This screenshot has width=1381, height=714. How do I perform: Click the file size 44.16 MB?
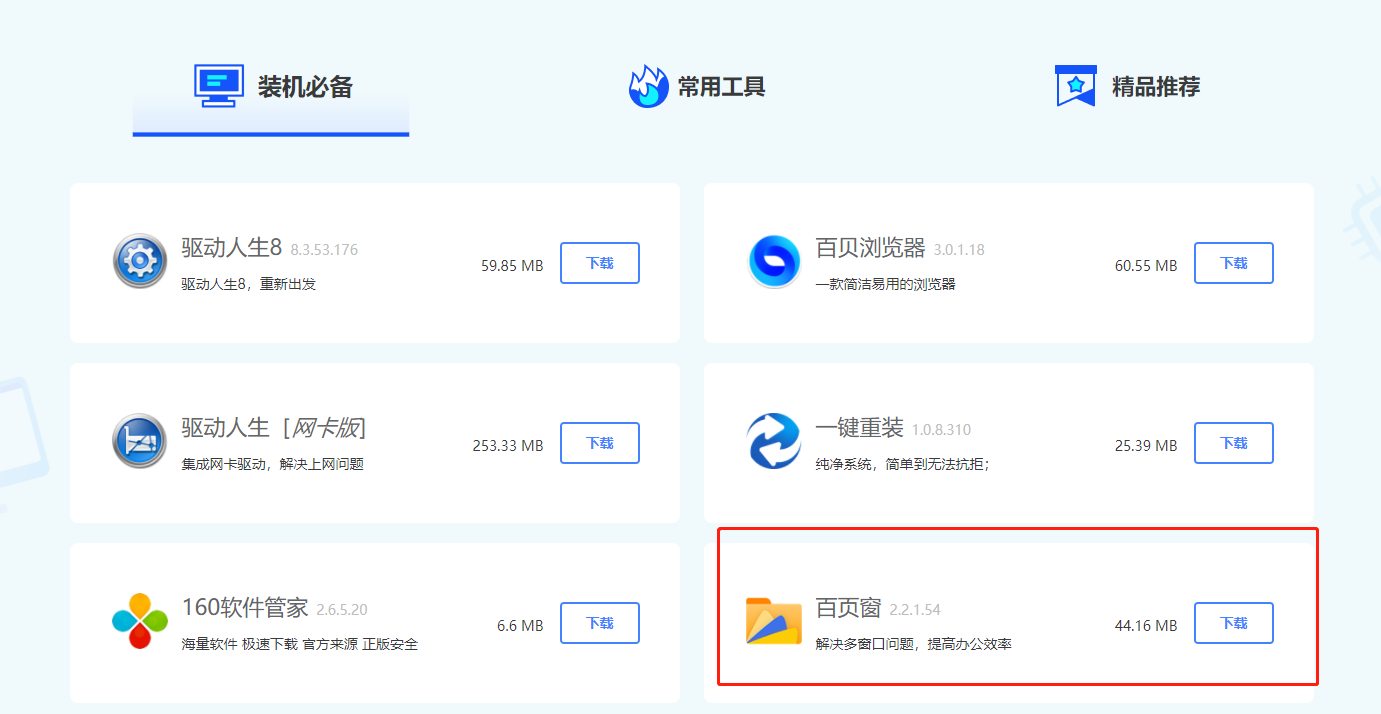[x=1146, y=626]
